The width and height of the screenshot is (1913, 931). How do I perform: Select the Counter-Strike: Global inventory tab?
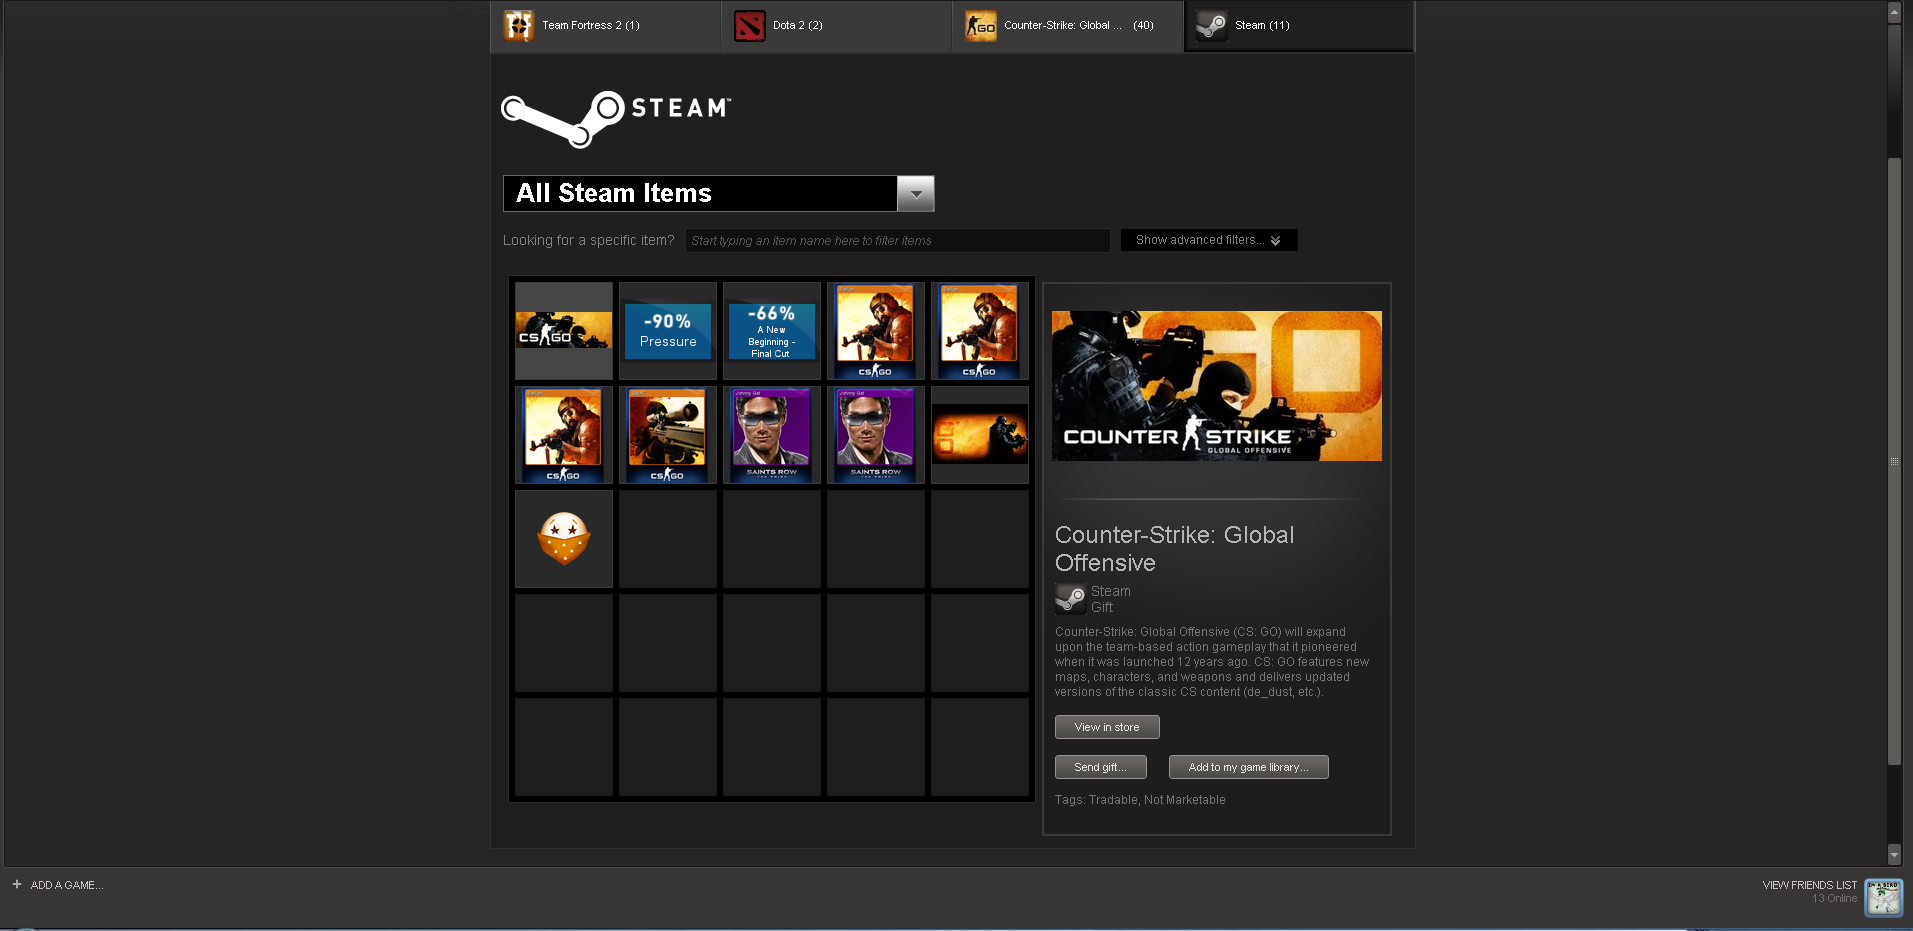(x=1067, y=26)
